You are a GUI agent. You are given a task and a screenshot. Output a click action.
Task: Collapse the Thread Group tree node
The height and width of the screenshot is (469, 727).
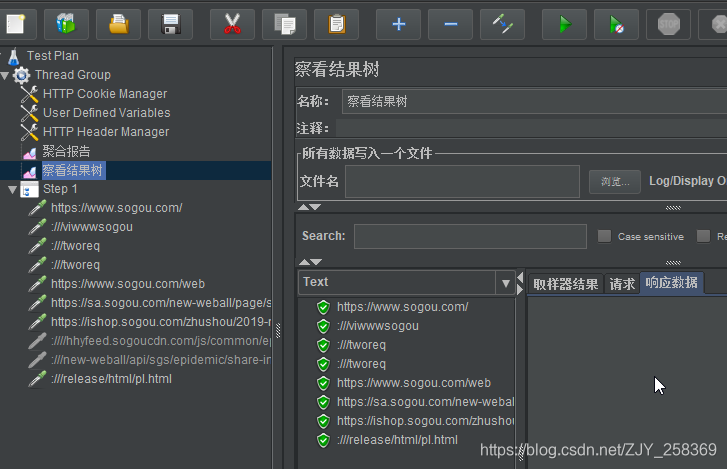click(x=5, y=75)
